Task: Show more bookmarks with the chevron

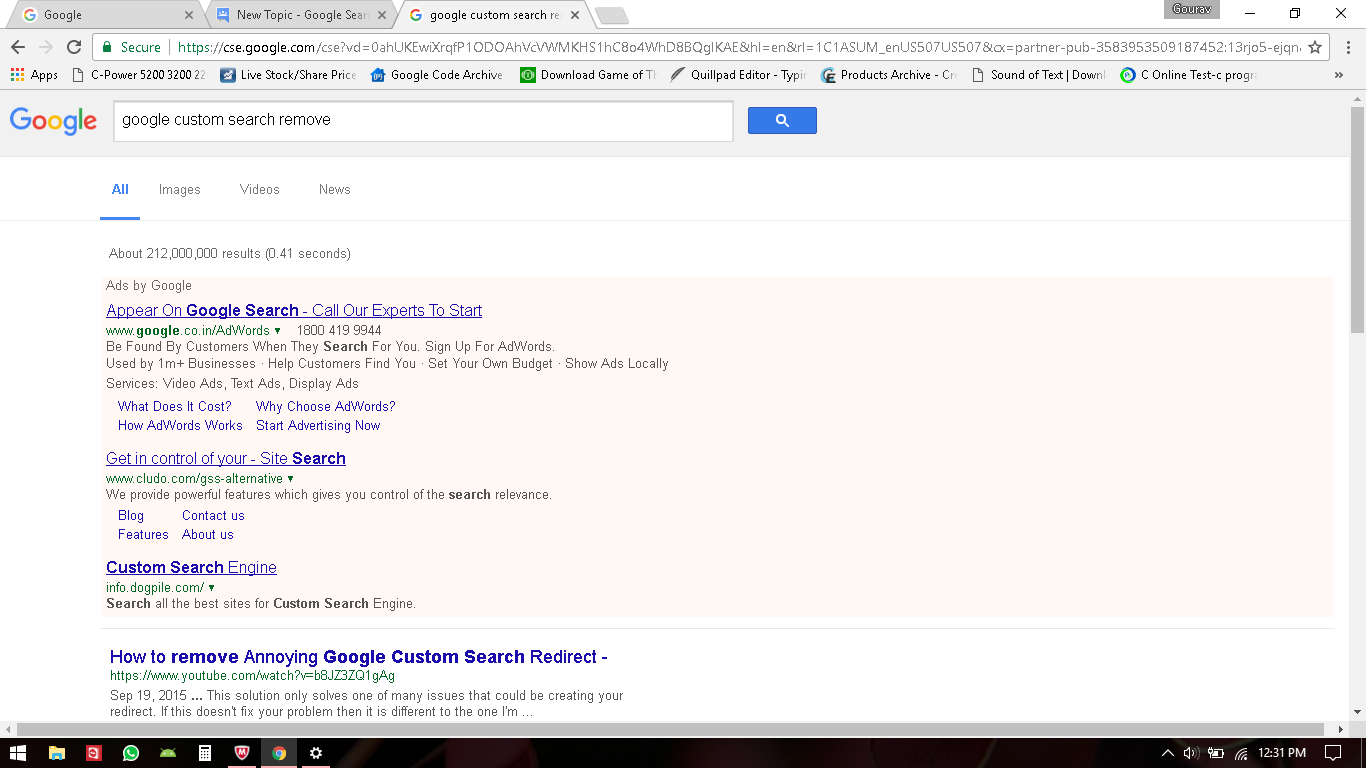Action: pyautogui.click(x=1339, y=75)
